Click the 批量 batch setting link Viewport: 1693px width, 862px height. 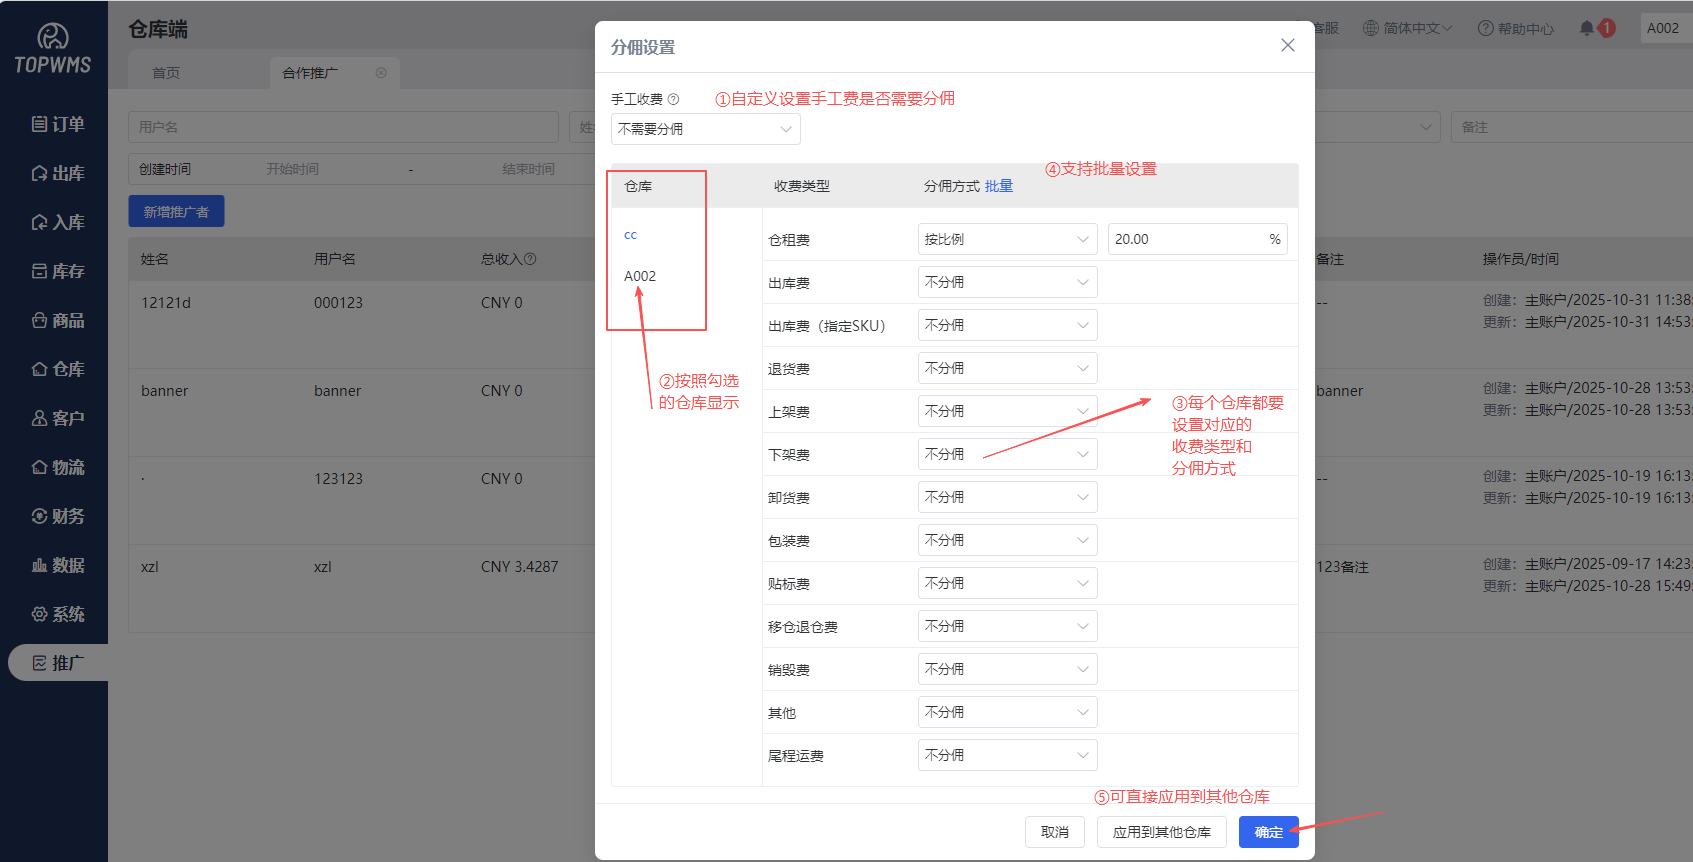(x=999, y=186)
